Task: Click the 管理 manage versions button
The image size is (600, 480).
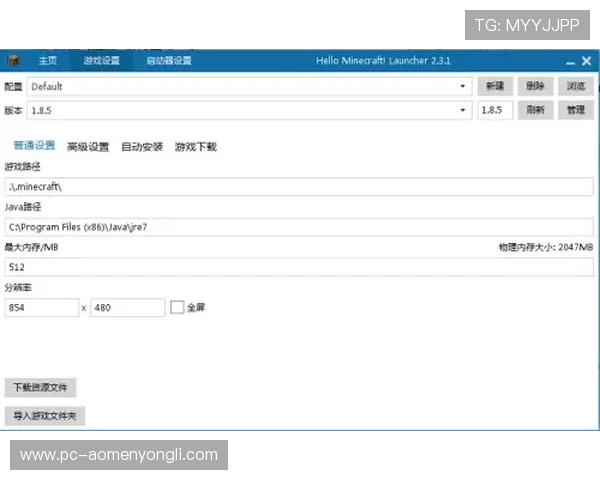Action: 576,110
